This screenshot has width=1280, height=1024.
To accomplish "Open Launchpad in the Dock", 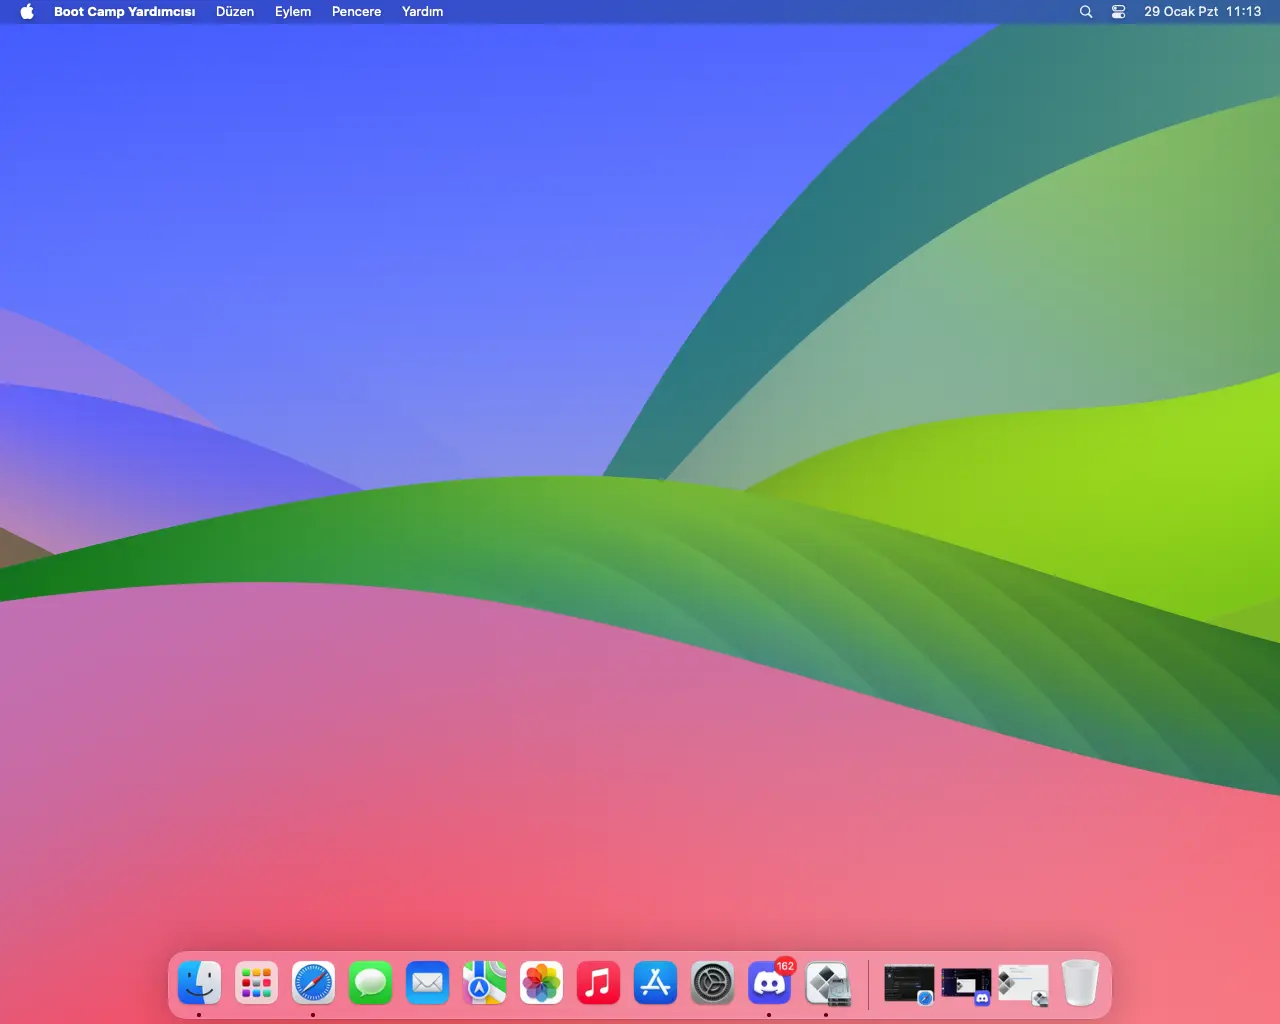I will pyautogui.click(x=256, y=983).
